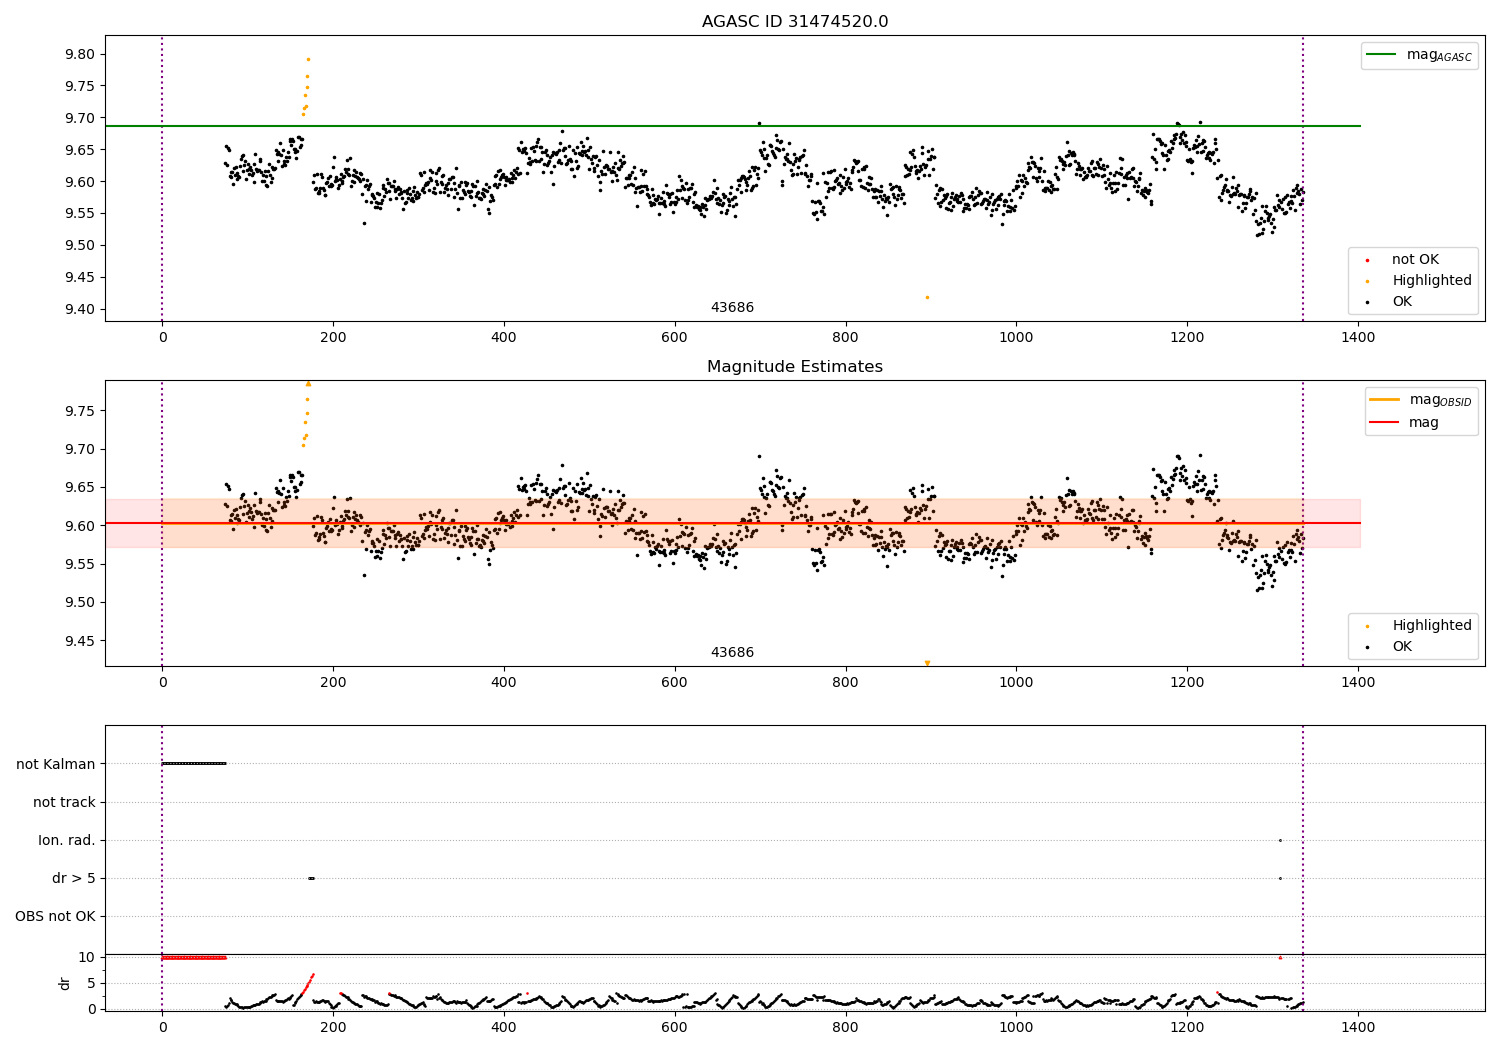This screenshot has height=1050, width=1500.
Task: Click the 9.70 tick on top plot
Action: pyautogui.click(x=80, y=118)
